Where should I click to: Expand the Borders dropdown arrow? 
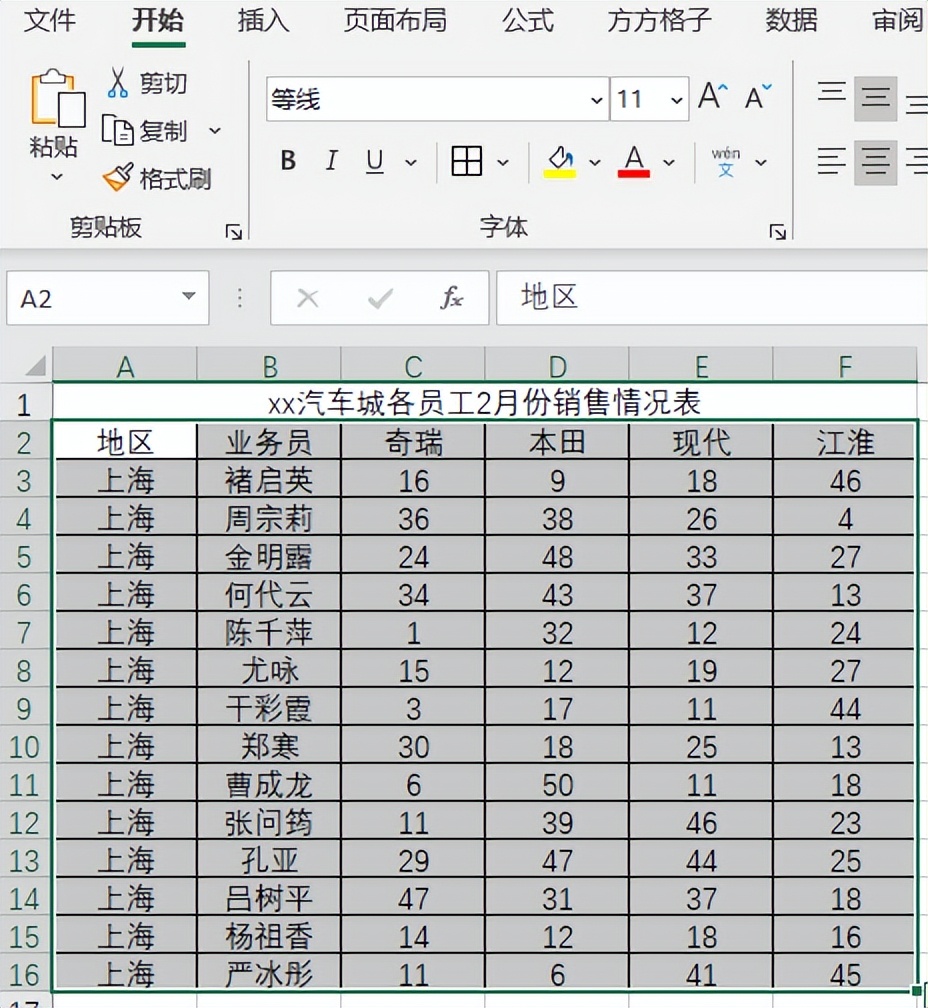pos(504,162)
